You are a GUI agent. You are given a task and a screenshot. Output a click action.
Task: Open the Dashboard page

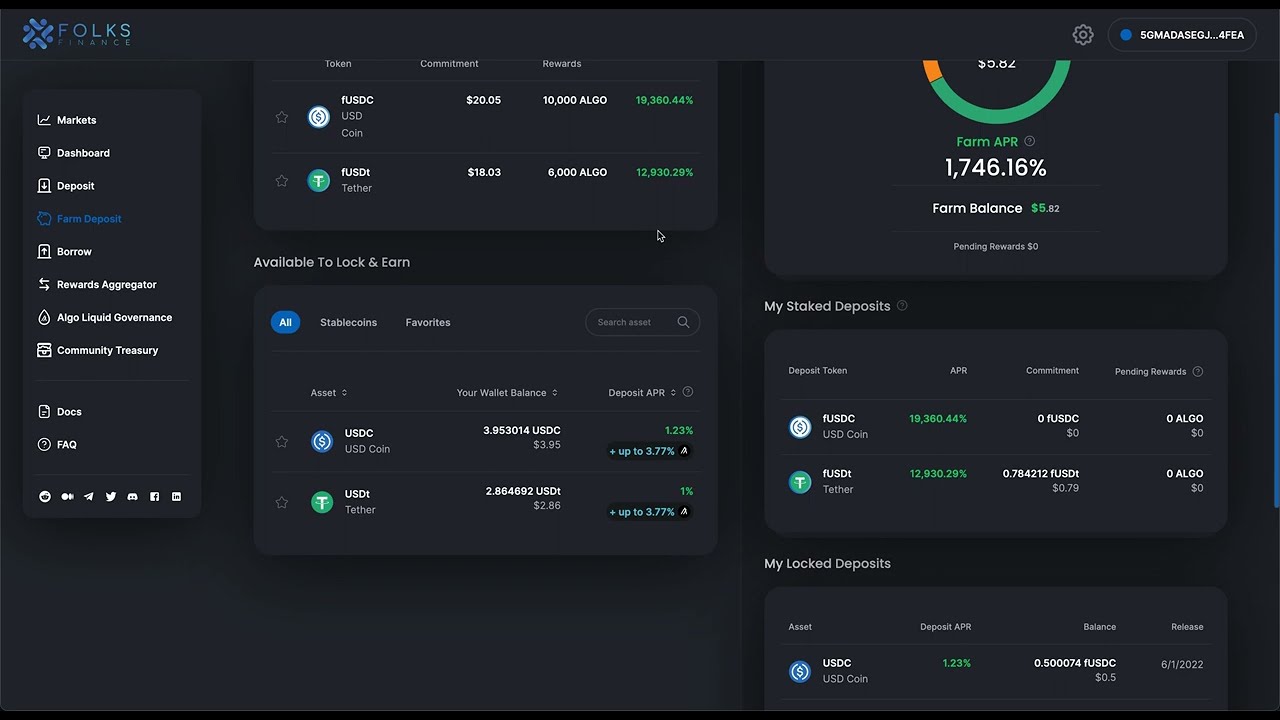[x=74, y=153]
